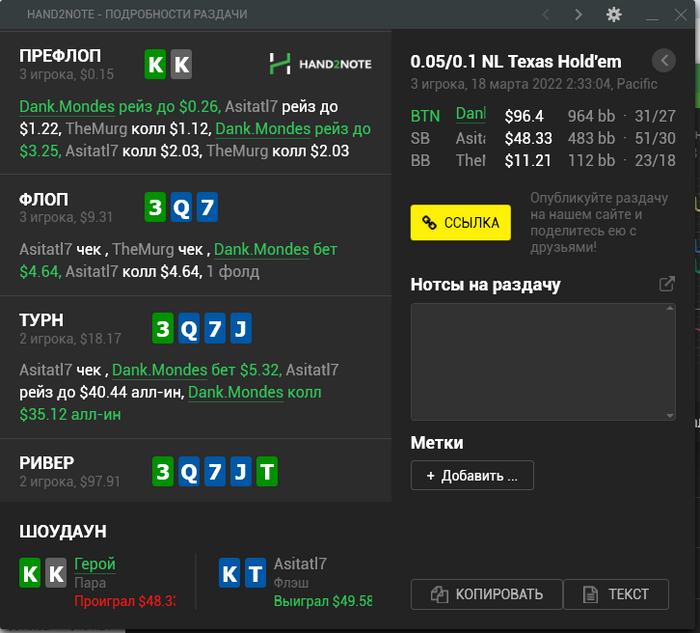This screenshot has height=633, width=700.
Task: Go to the next hand arrow
Action: 579,15
